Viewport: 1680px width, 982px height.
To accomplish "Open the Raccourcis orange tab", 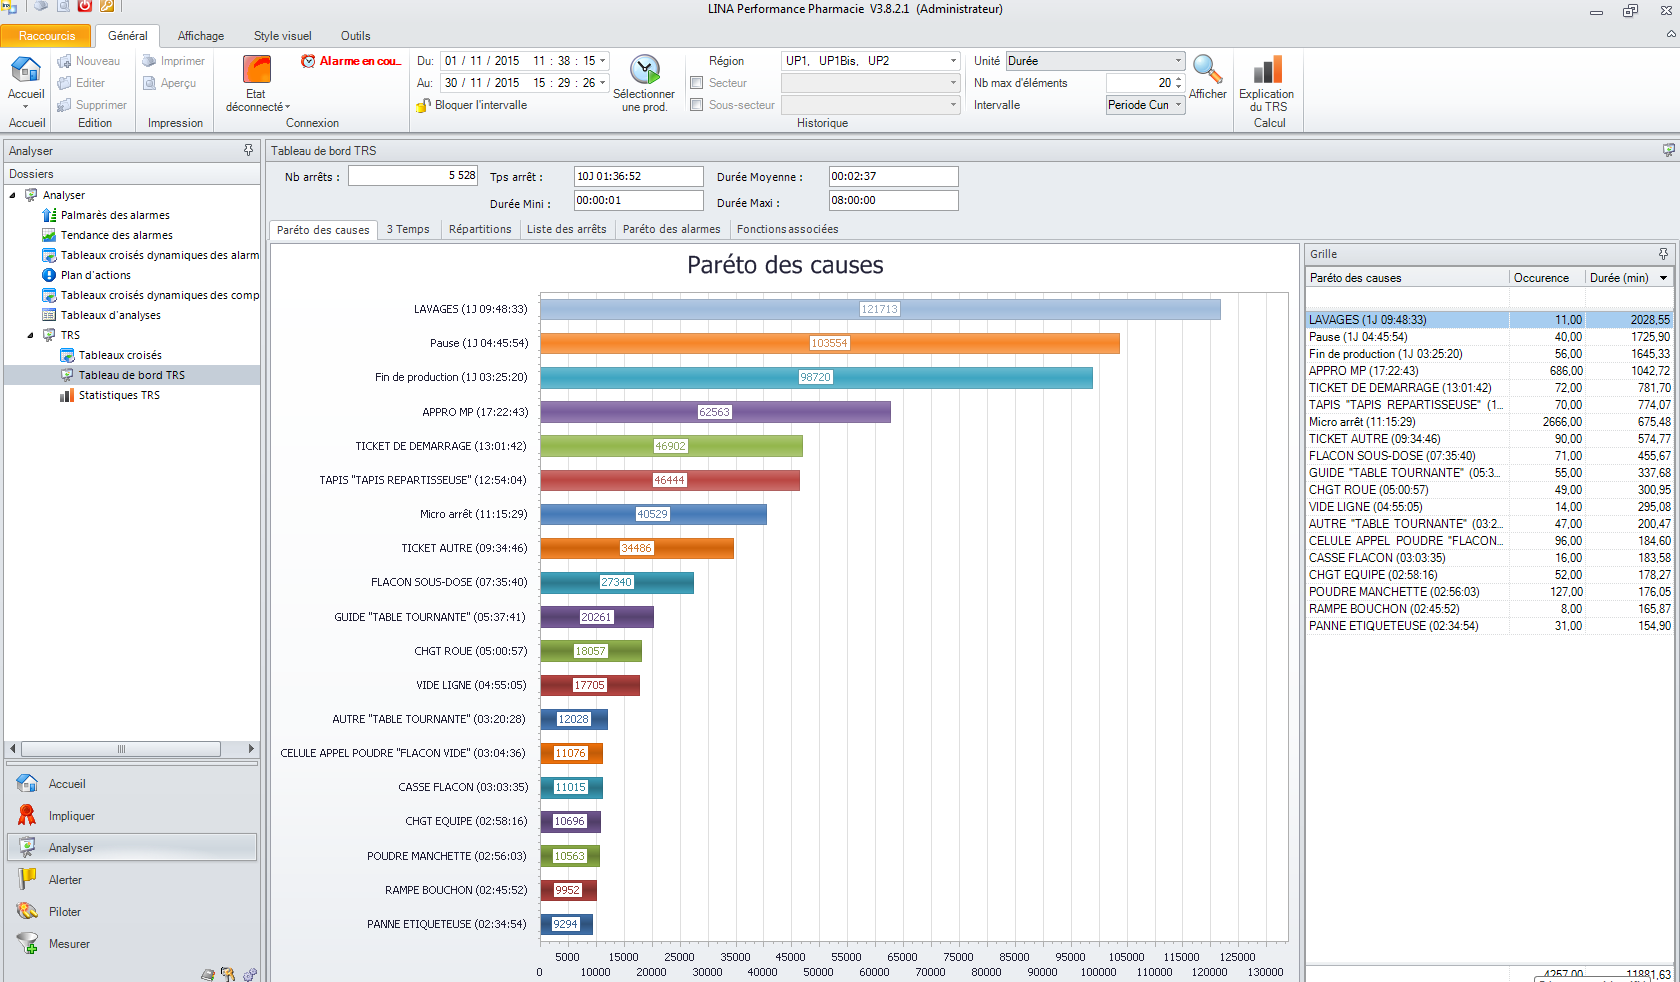I will coord(47,36).
